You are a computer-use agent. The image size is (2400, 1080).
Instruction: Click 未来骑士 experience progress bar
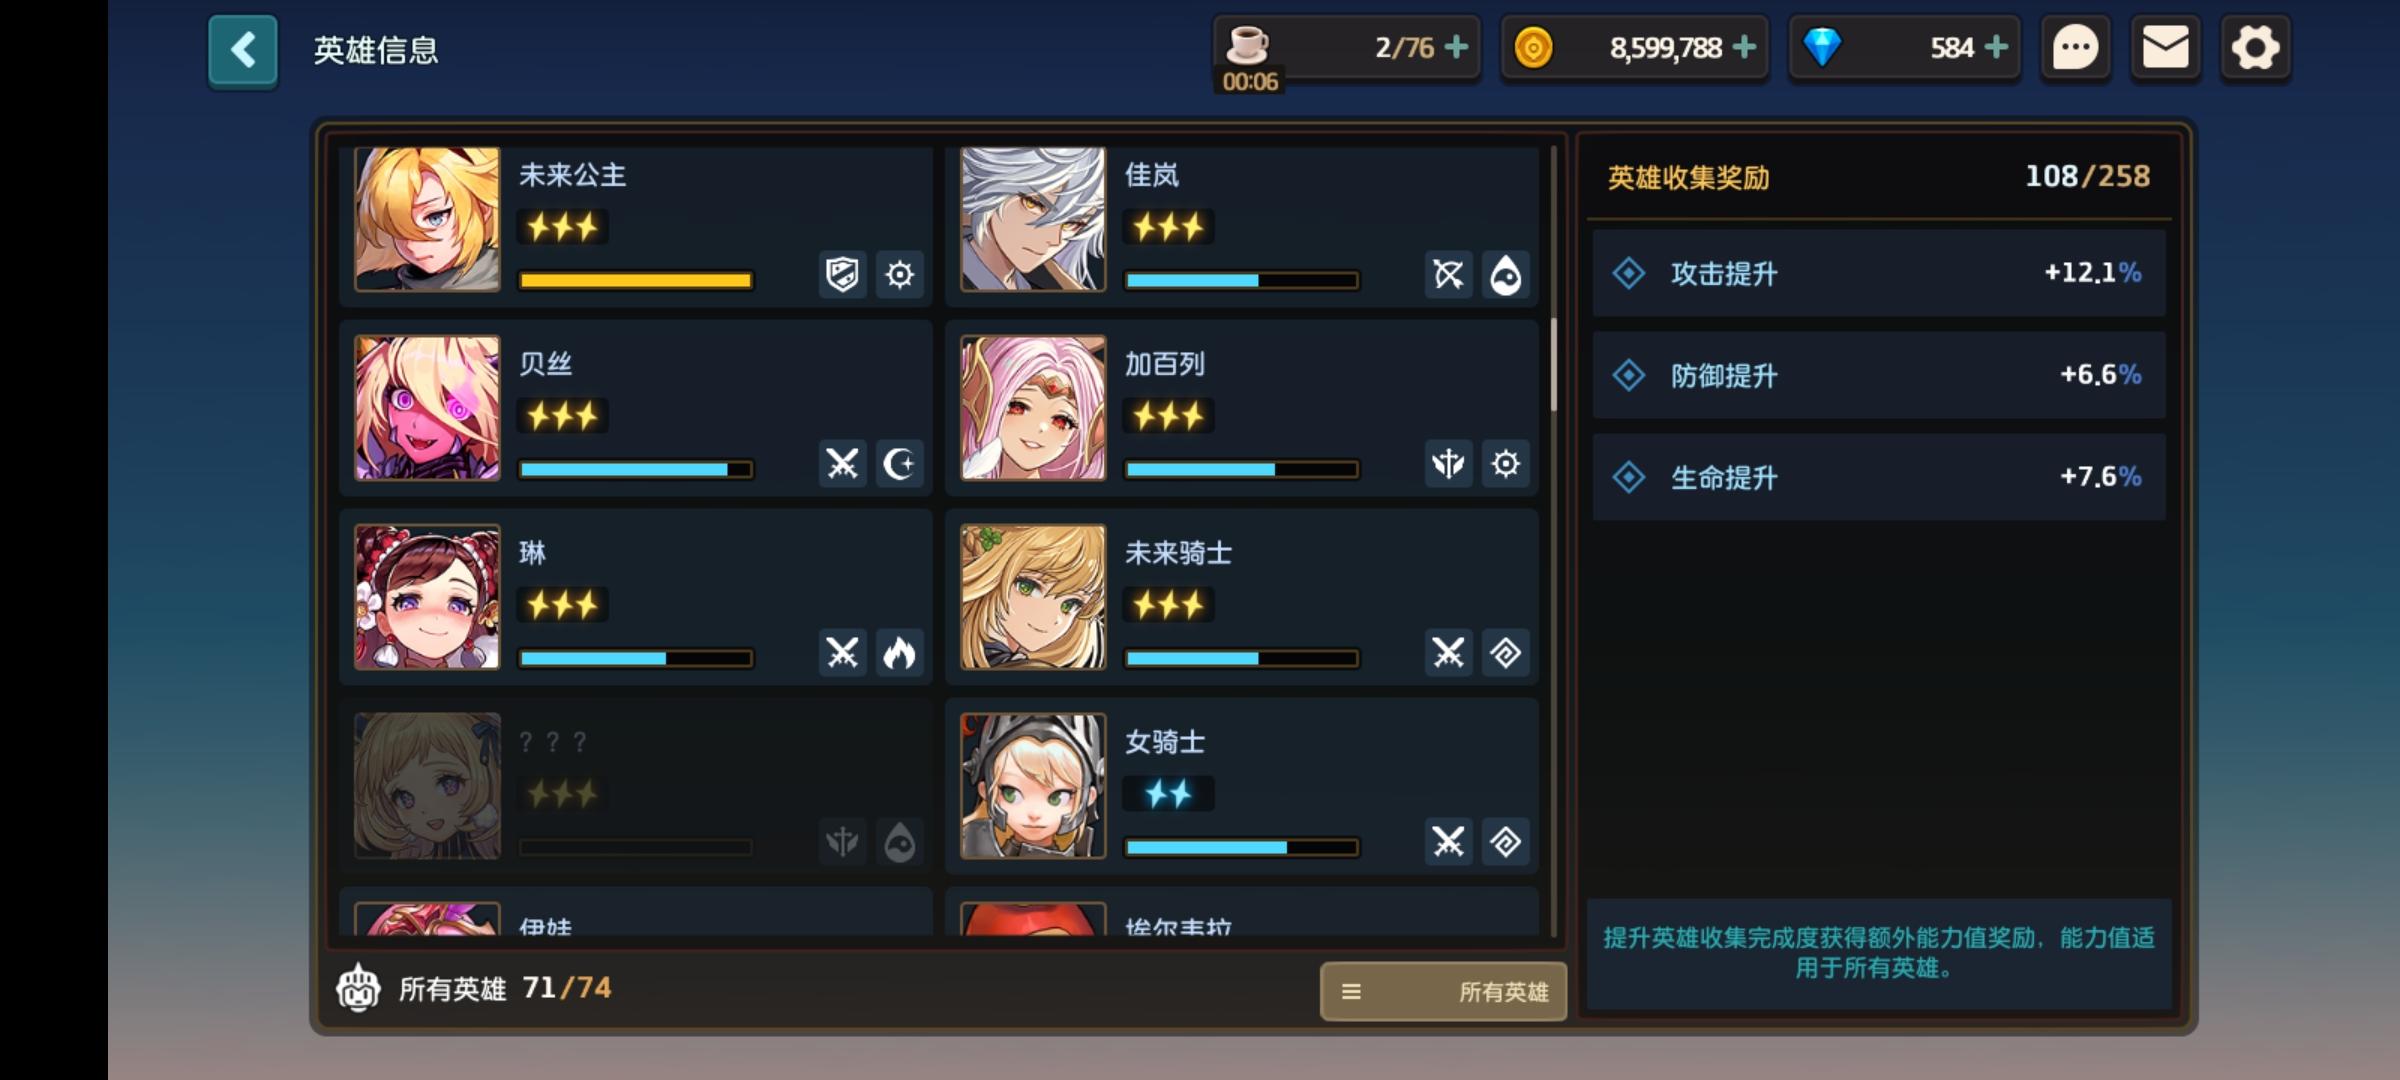pos(1242,658)
